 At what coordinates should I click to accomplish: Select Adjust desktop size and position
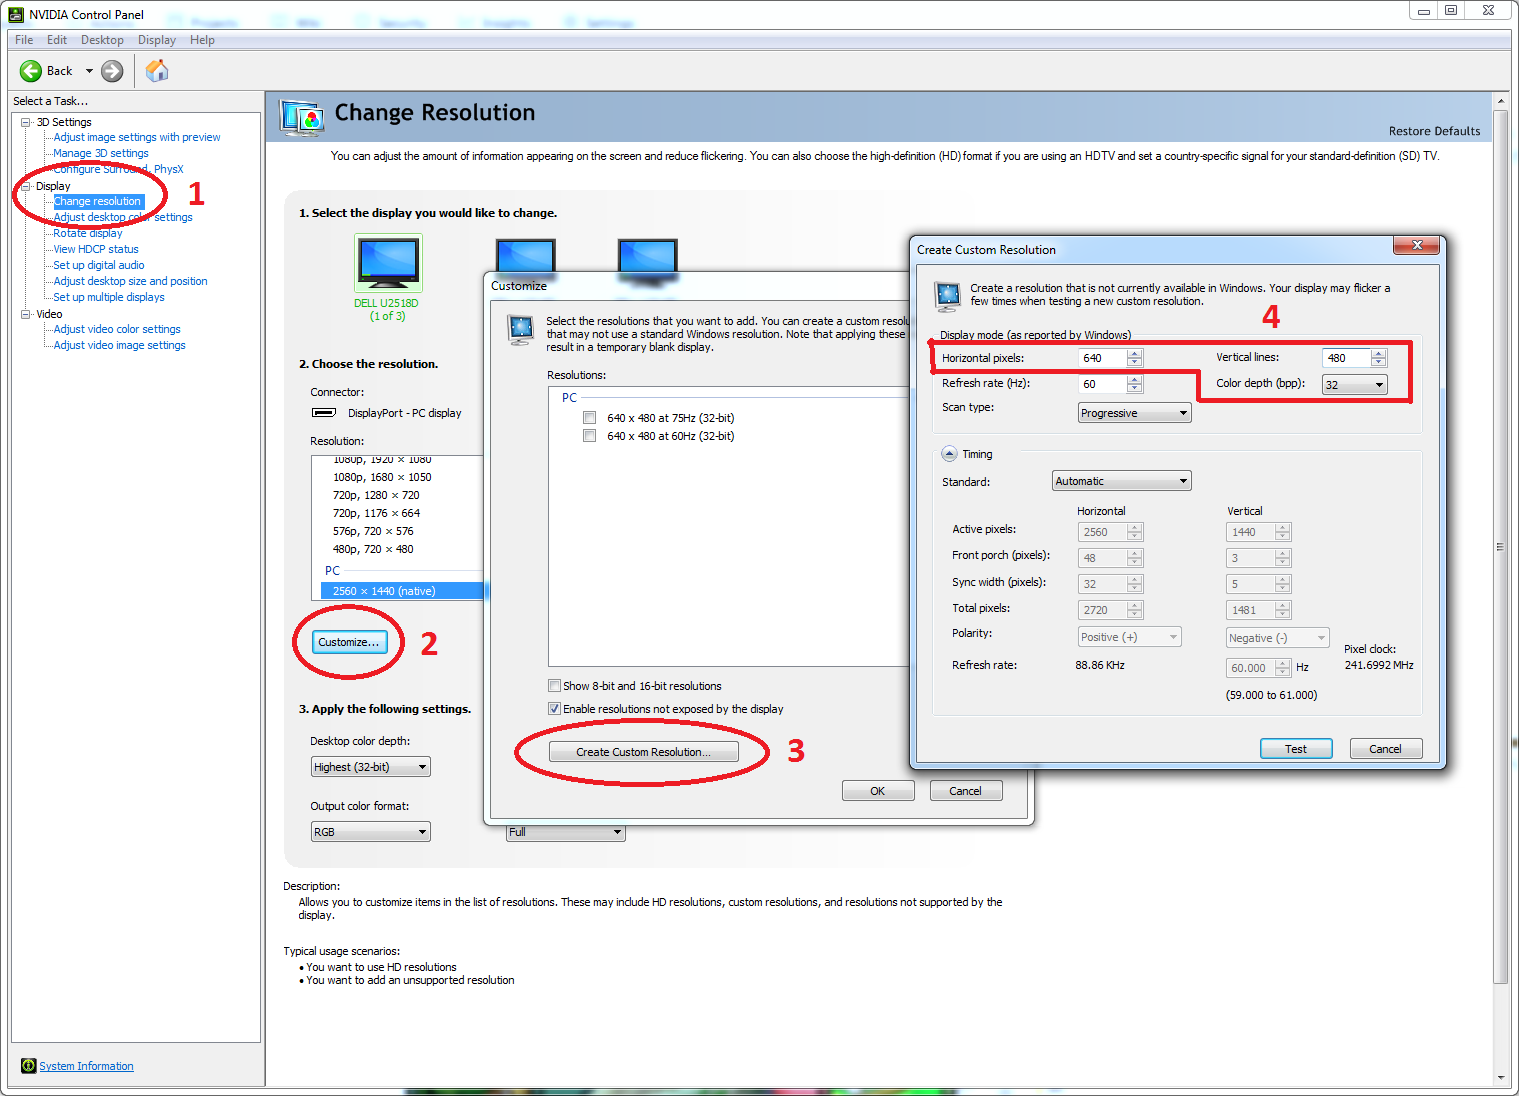pos(131,281)
